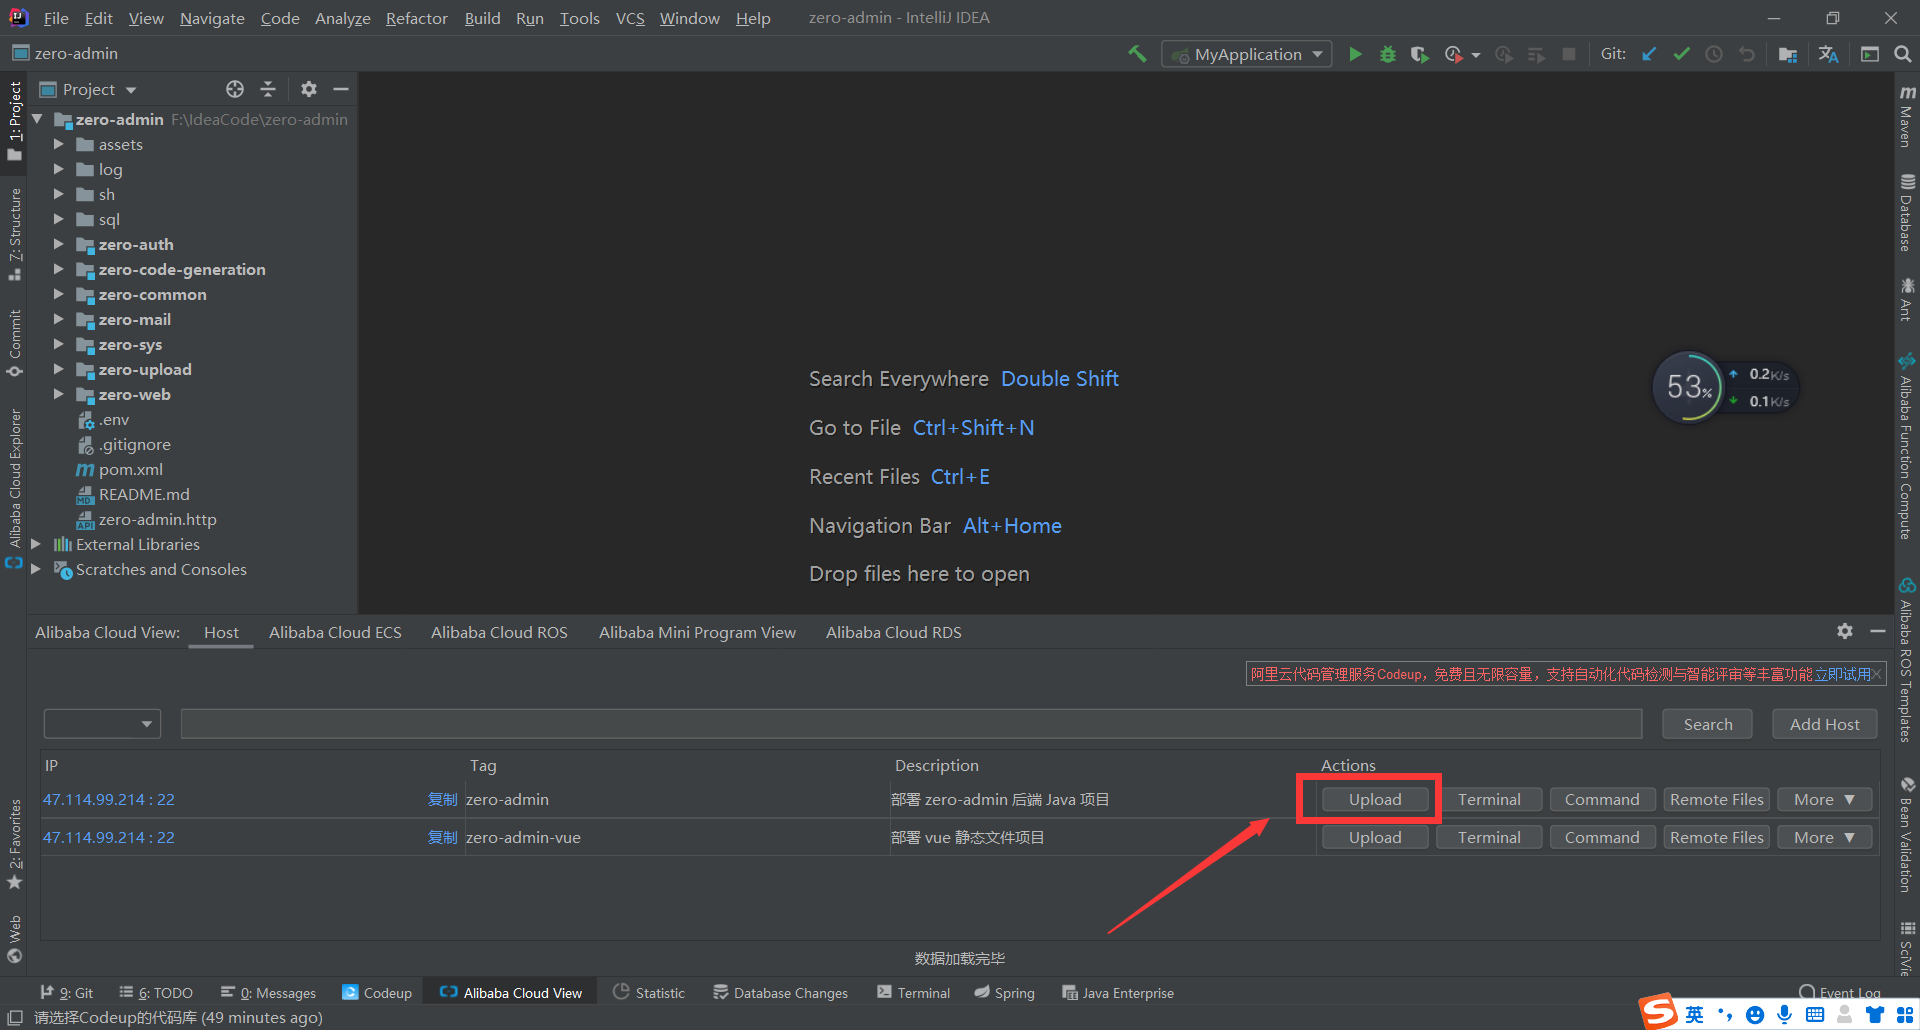The image size is (1920, 1030).
Task: Click the Add Host button
Action: point(1825,724)
